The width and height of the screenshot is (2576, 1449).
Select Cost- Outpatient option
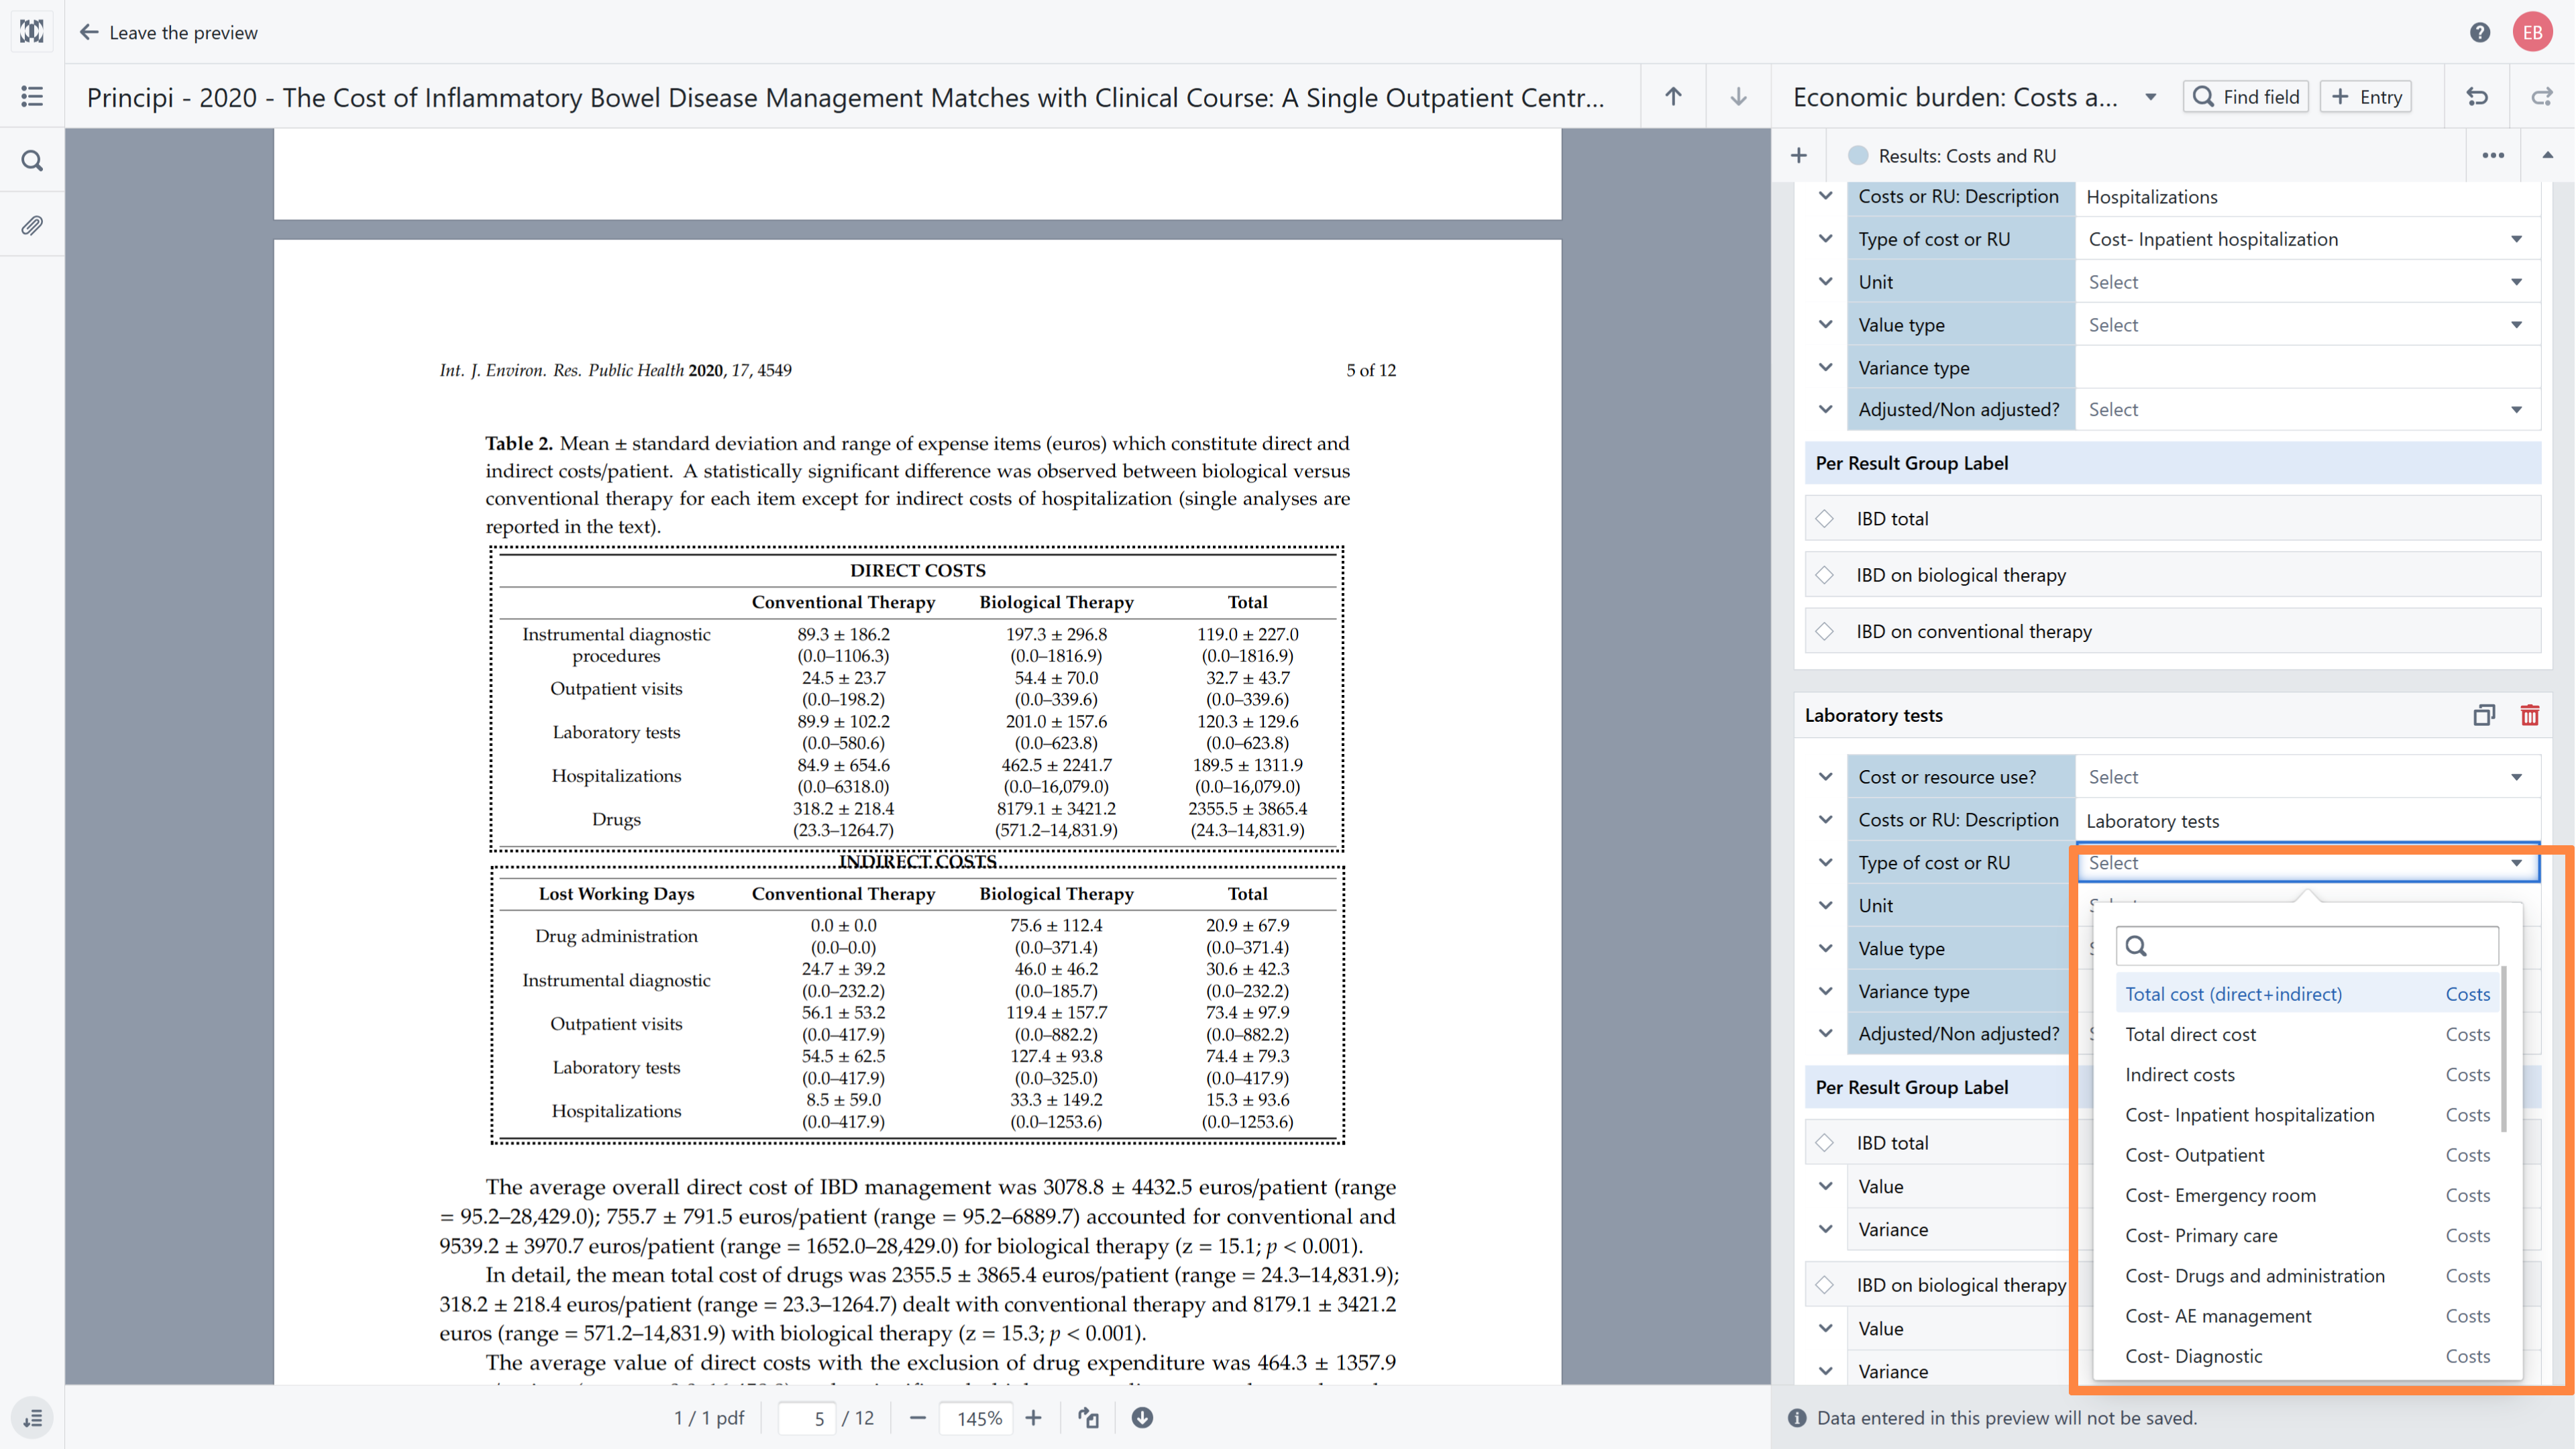coord(2307,1155)
